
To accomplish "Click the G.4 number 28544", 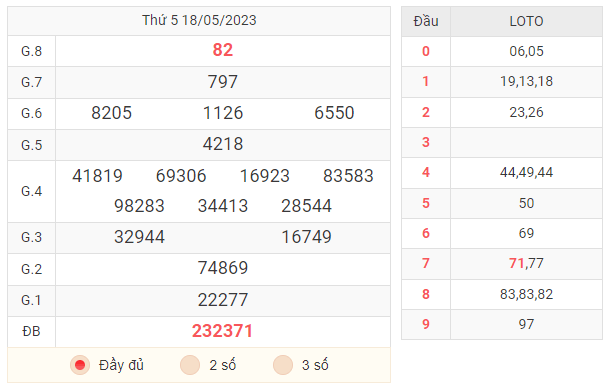I will [306, 206].
